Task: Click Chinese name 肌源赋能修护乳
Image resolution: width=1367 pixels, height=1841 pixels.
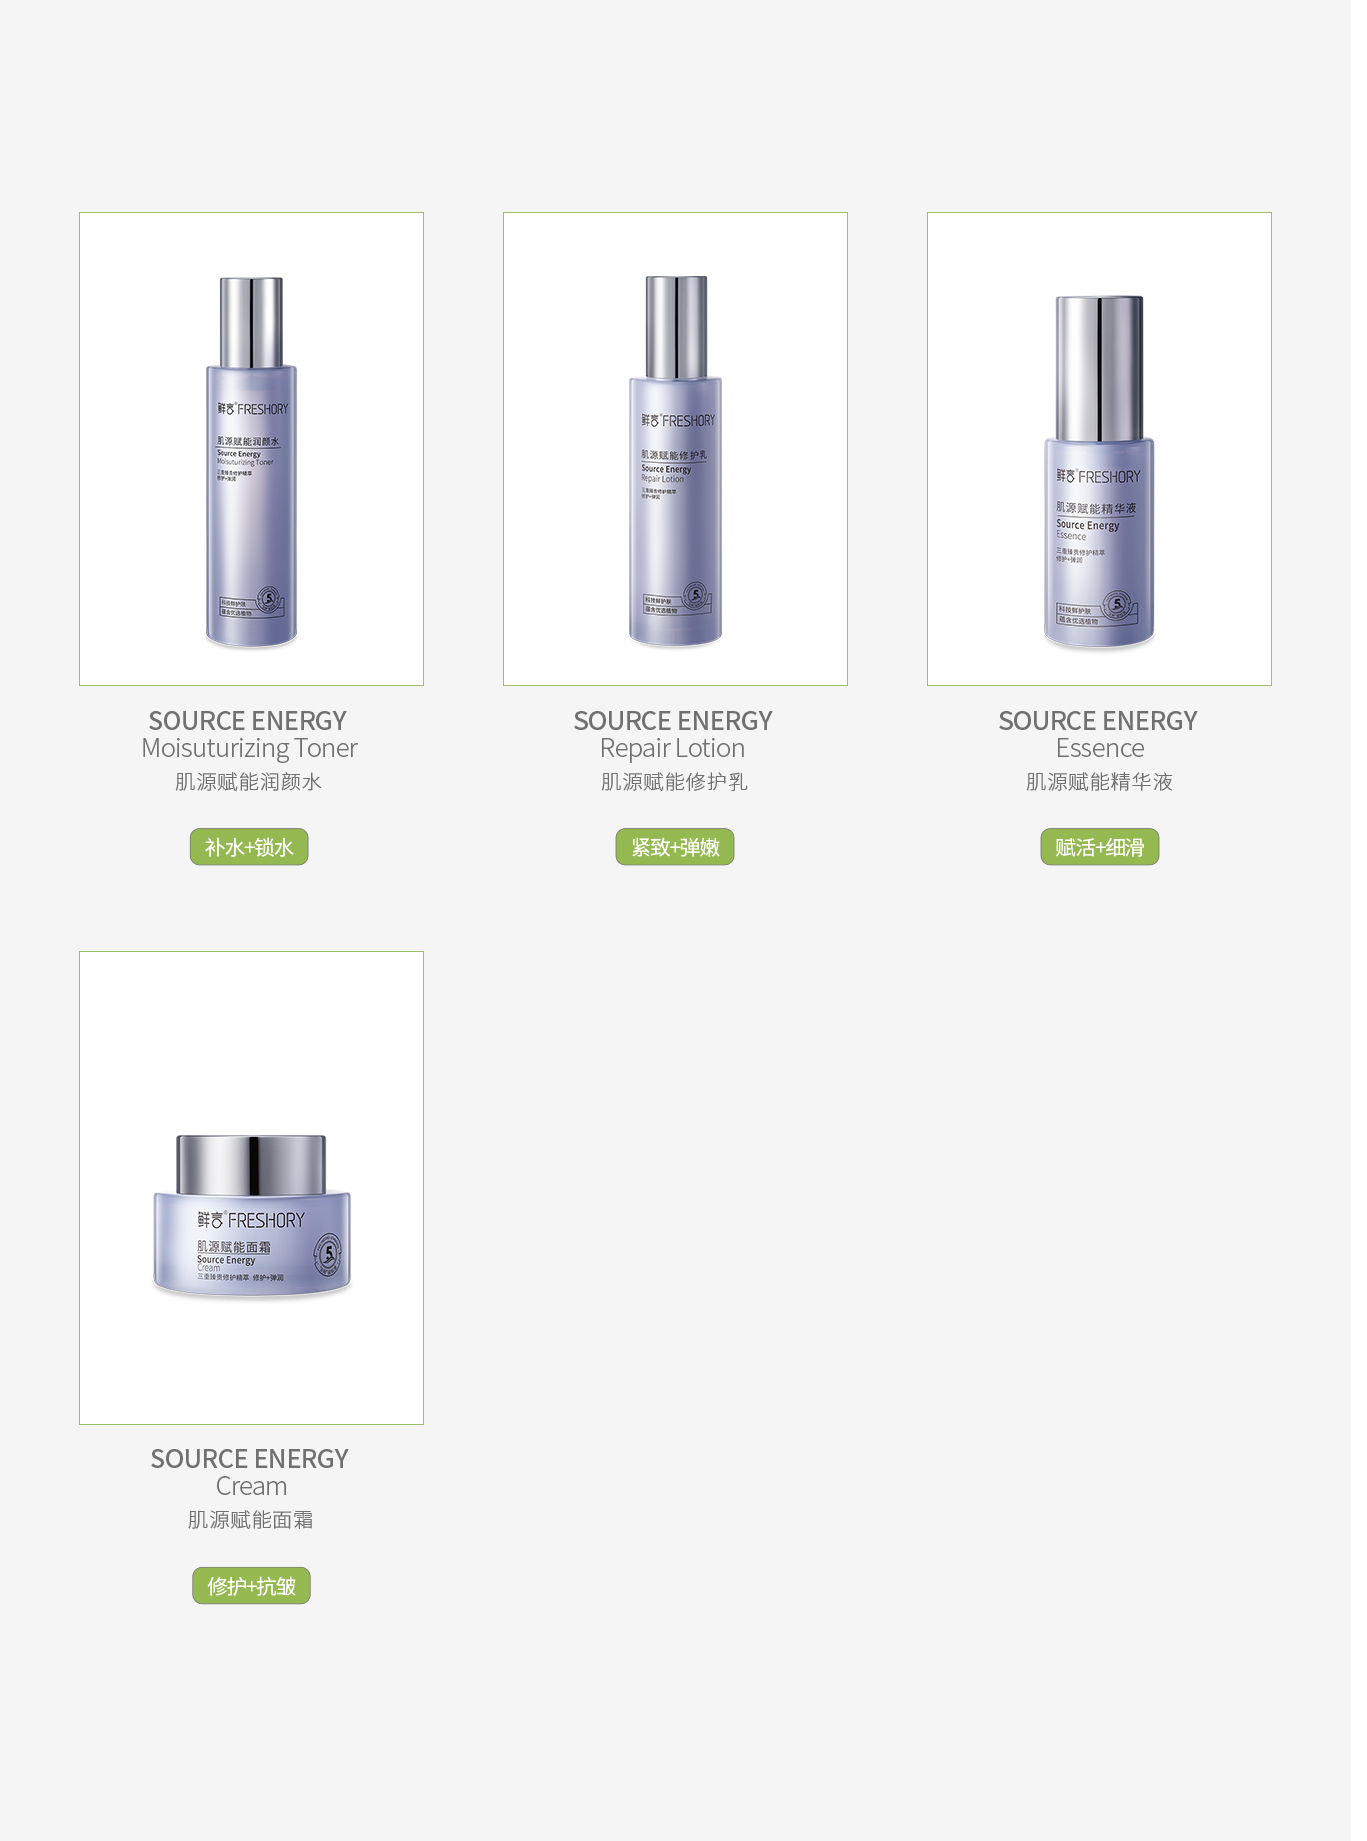Action: tap(674, 782)
